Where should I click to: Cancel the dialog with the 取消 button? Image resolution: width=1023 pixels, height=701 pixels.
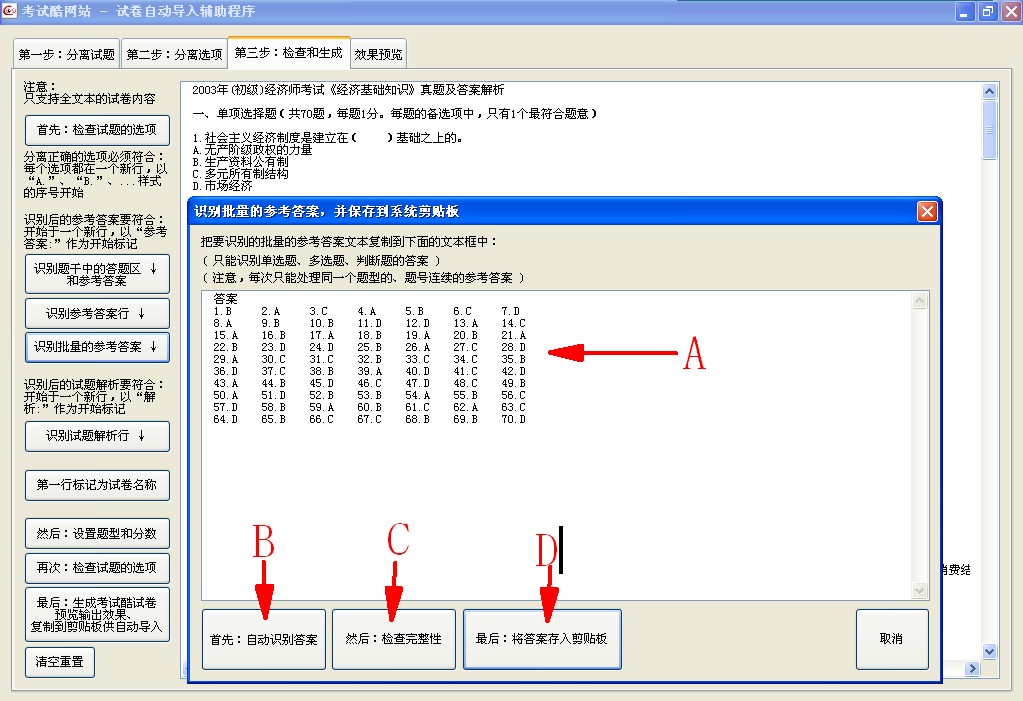pyautogui.click(x=891, y=638)
